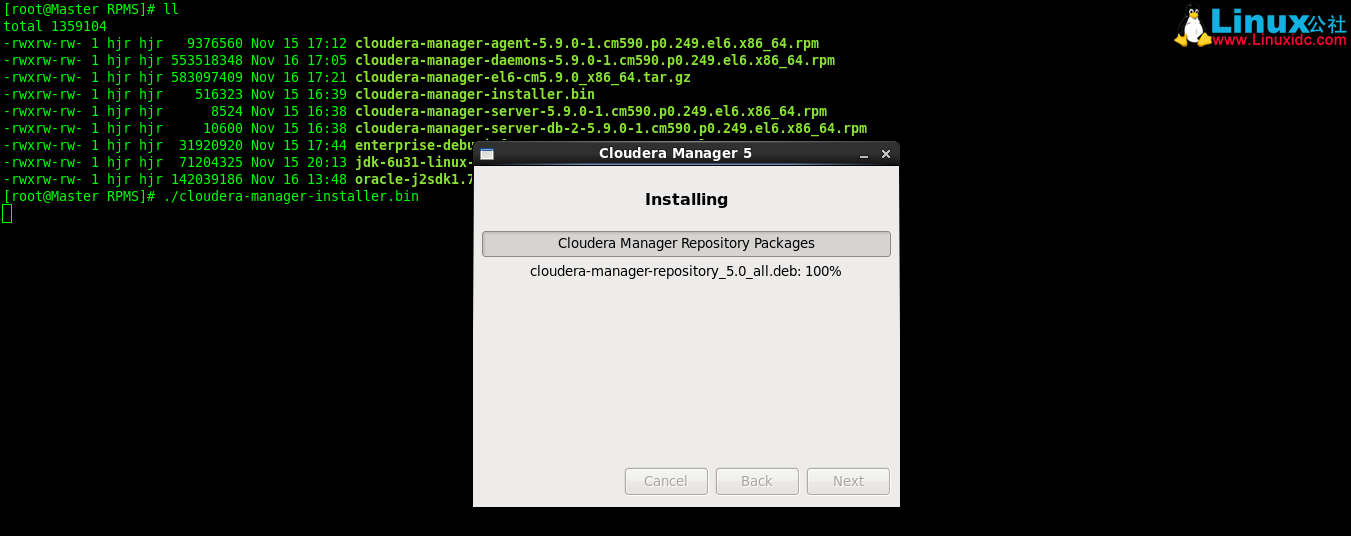This screenshot has width=1351, height=536.
Task: Click the jdk-6u31-linux file name in terminal
Action: click(414, 163)
